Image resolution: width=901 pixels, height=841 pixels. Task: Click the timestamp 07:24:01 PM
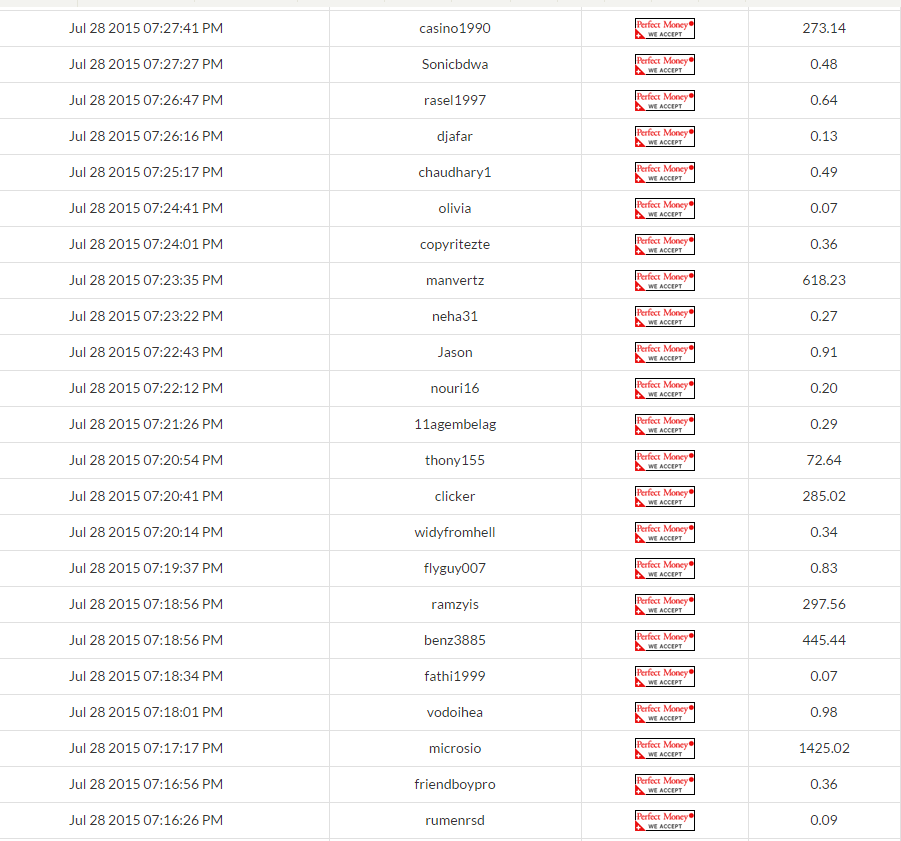(146, 244)
